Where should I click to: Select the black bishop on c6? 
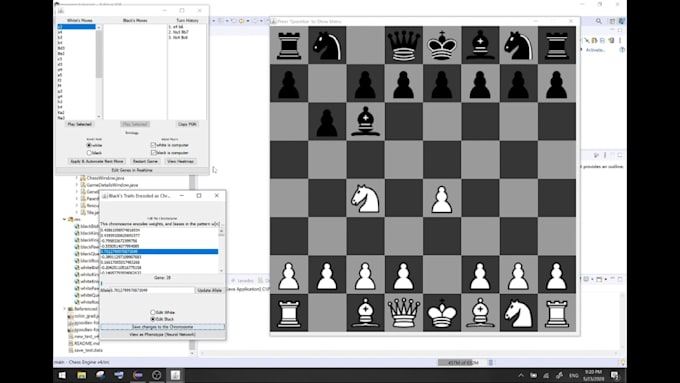point(365,121)
